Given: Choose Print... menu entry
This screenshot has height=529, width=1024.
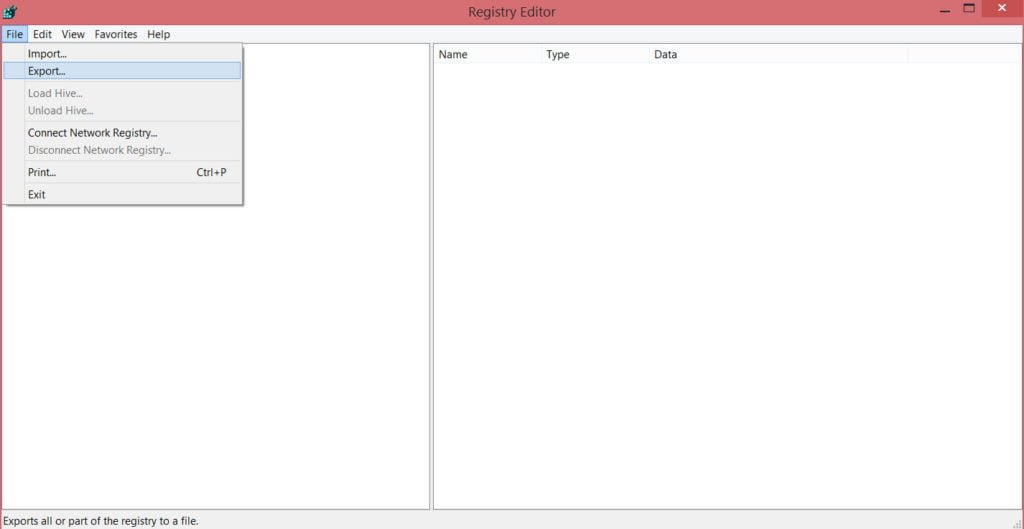Looking at the screenshot, I should tap(122, 172).
